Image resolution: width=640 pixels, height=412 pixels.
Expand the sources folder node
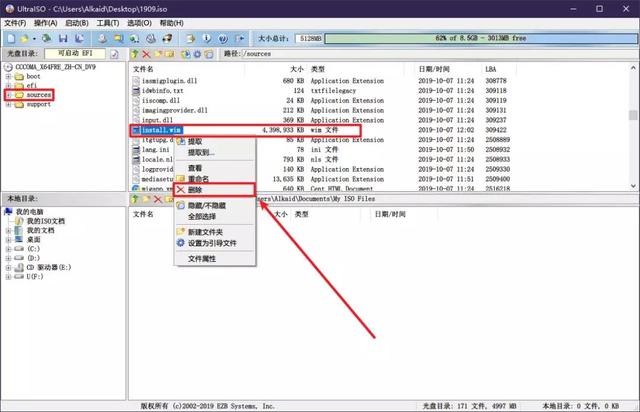click(x=8, y=95)
